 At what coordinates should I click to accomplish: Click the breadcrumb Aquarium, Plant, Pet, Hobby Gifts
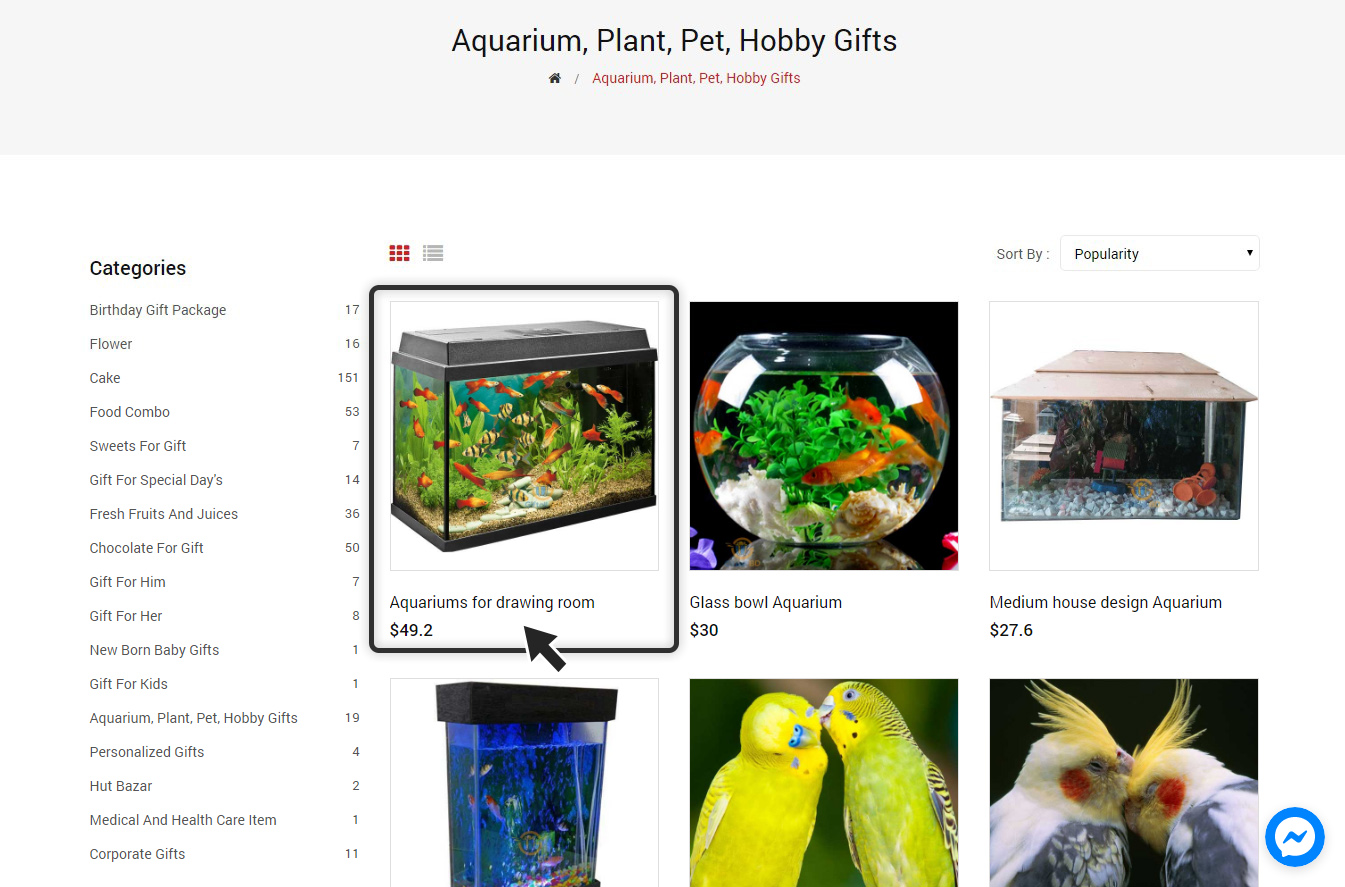click(696, 78)
